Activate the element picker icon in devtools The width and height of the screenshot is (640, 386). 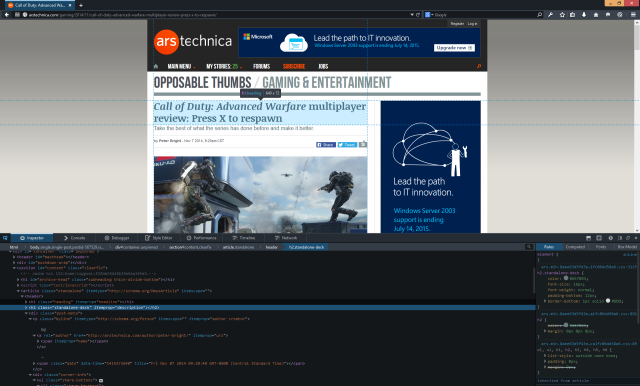click(5, 238)
